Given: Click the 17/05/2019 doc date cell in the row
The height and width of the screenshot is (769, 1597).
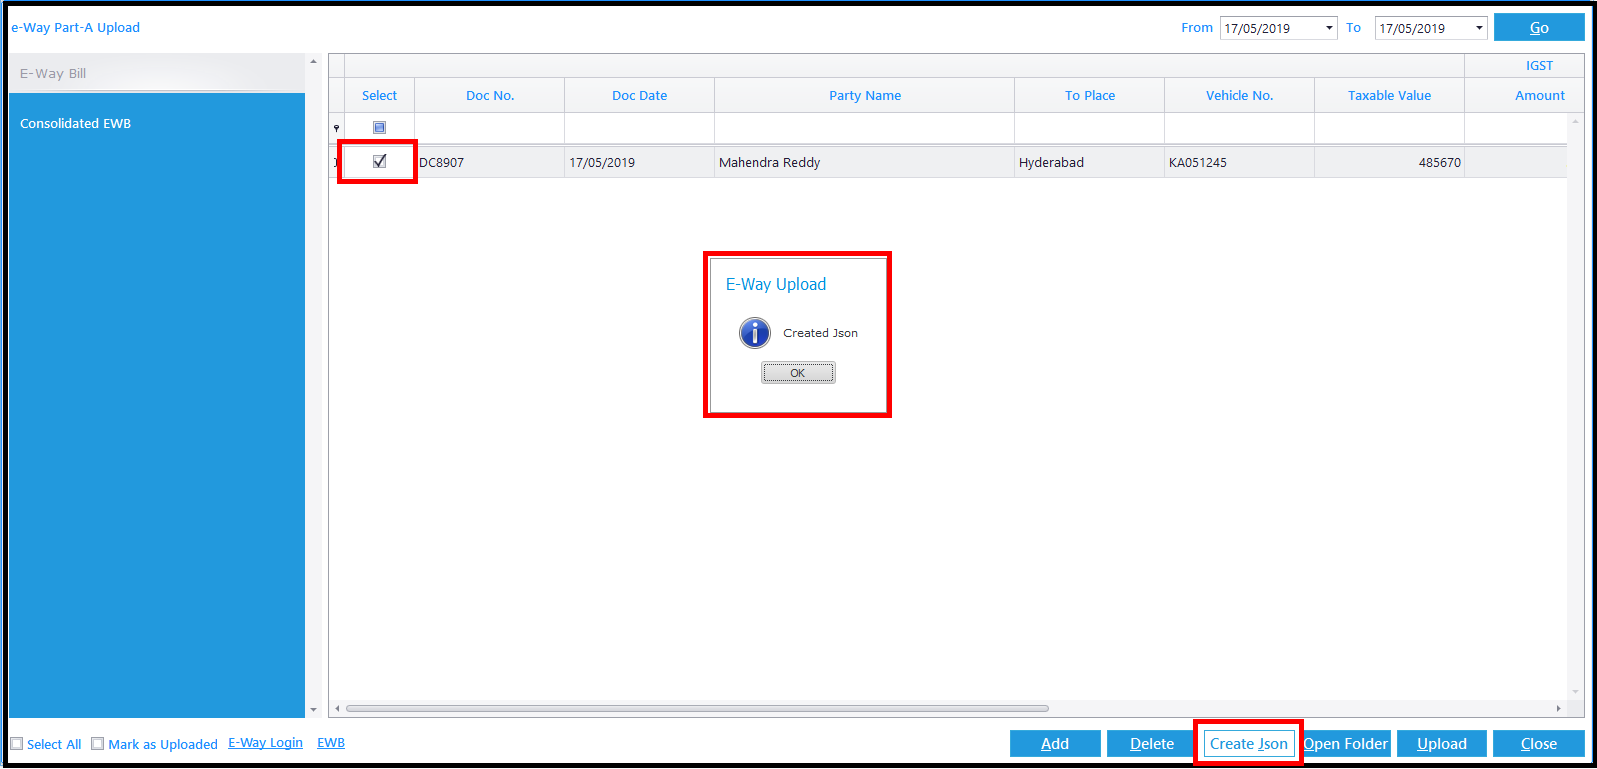Looking at the screenshot, I should [640, 162].
